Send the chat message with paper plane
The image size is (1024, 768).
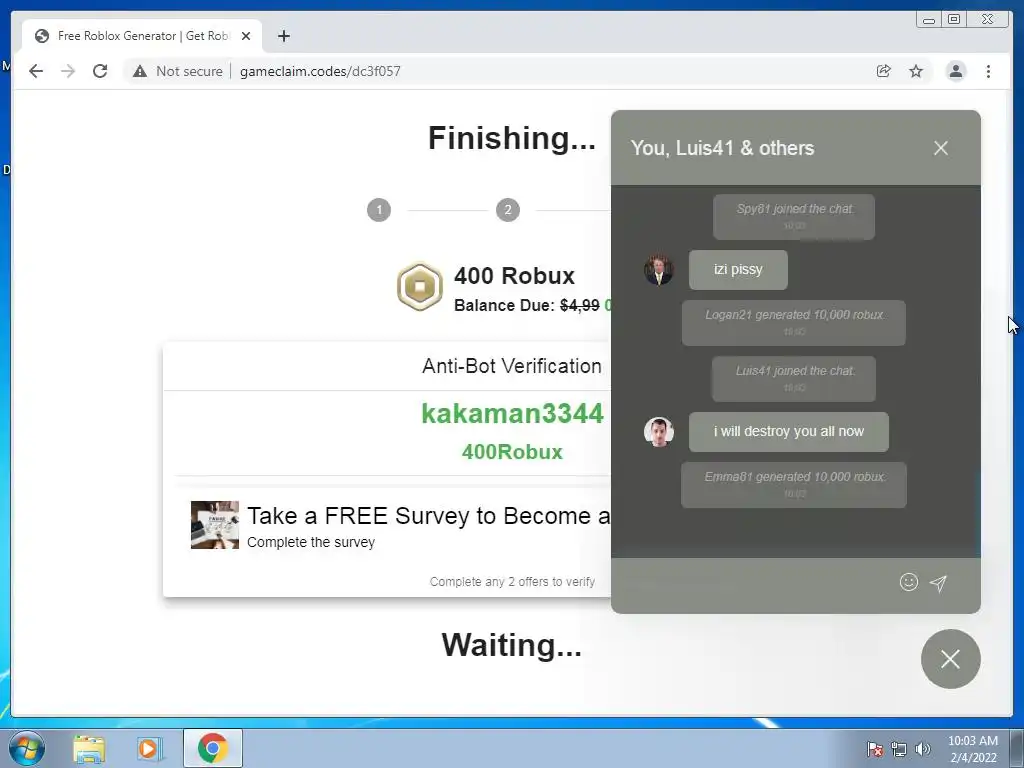pyautogui.click(x=938, y=583)
